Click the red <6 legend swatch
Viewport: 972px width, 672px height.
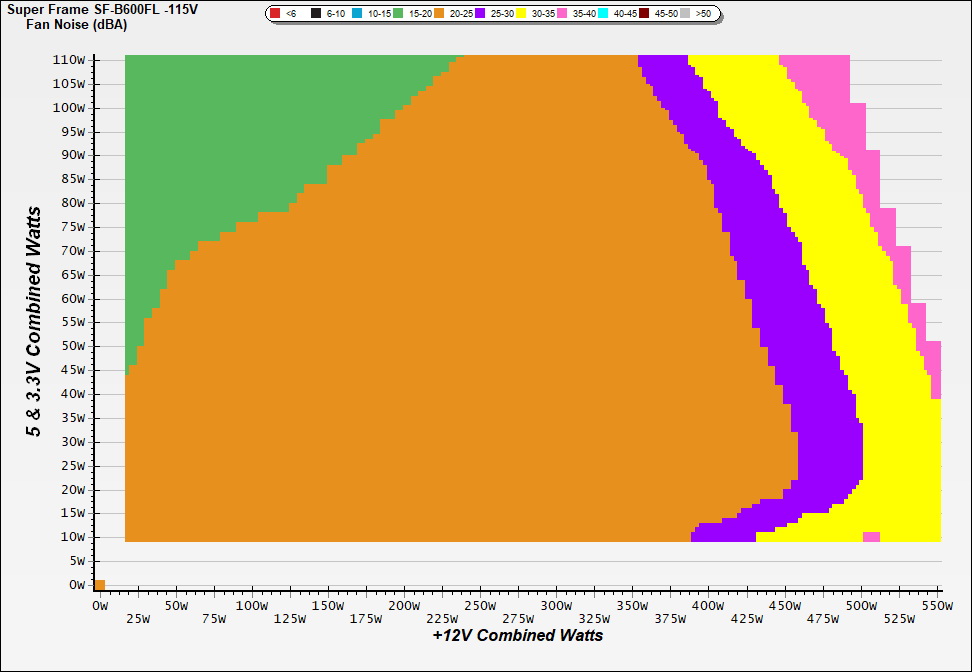tap(275, 14)
